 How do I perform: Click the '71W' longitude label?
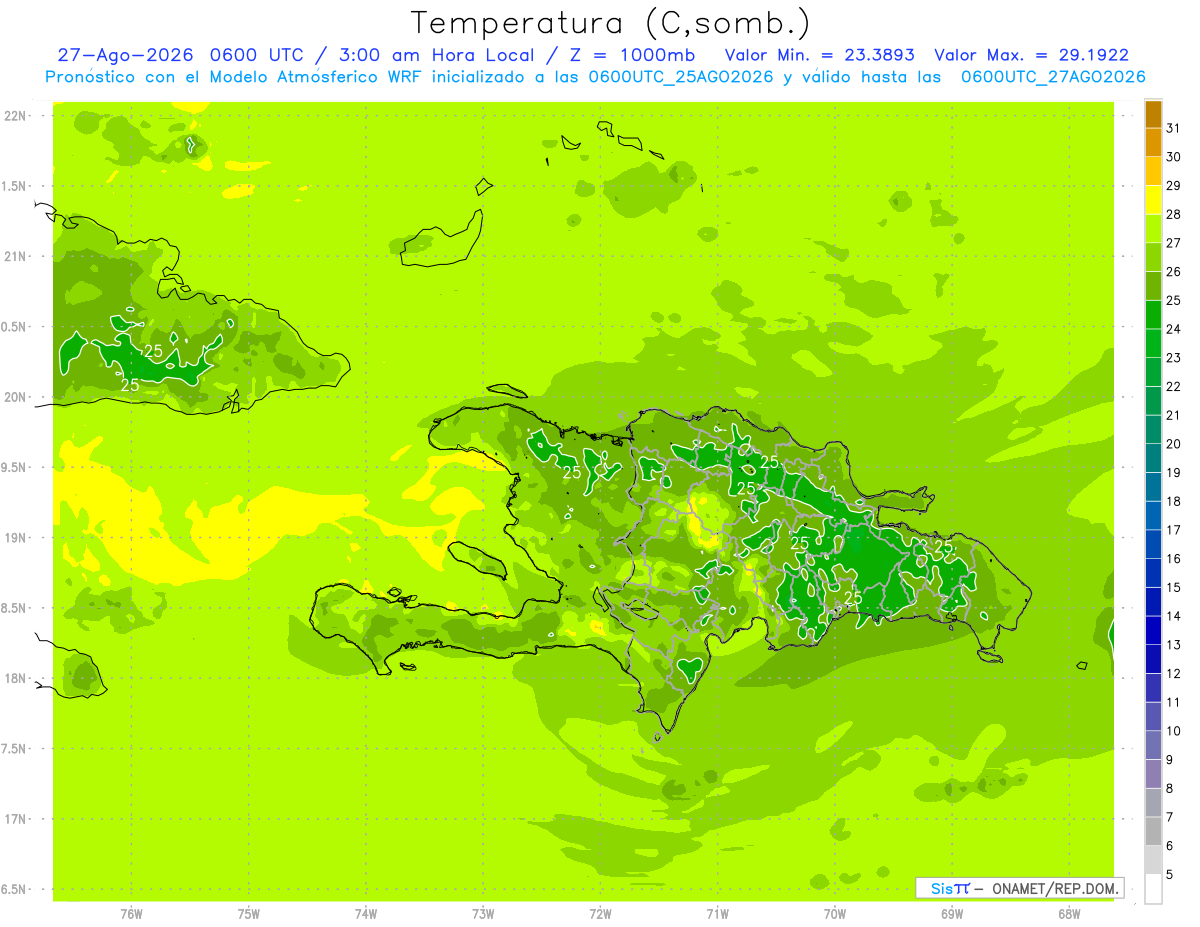[x=717, y=913]
